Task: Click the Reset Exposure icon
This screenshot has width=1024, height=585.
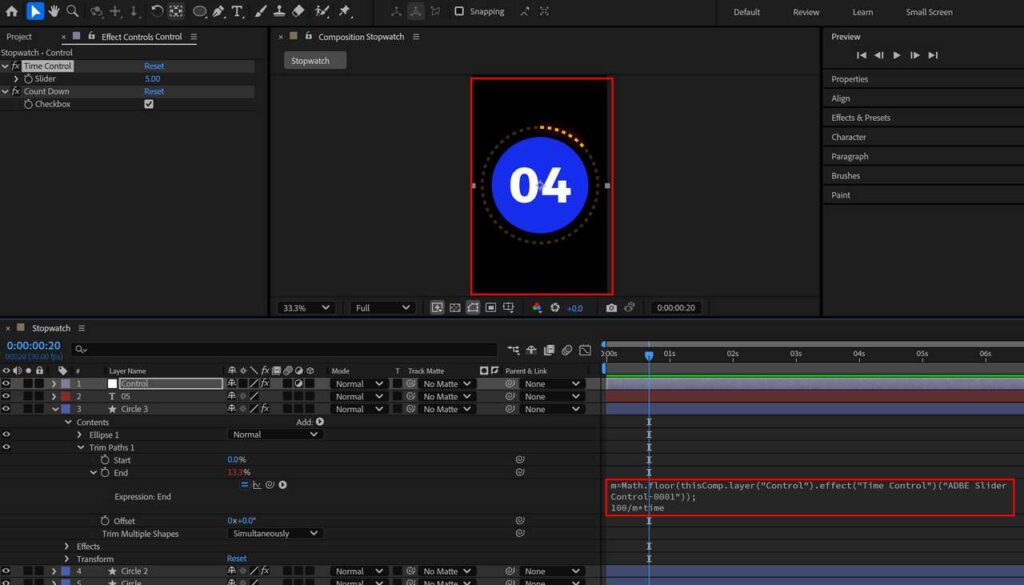Action: tap(555, 308)
